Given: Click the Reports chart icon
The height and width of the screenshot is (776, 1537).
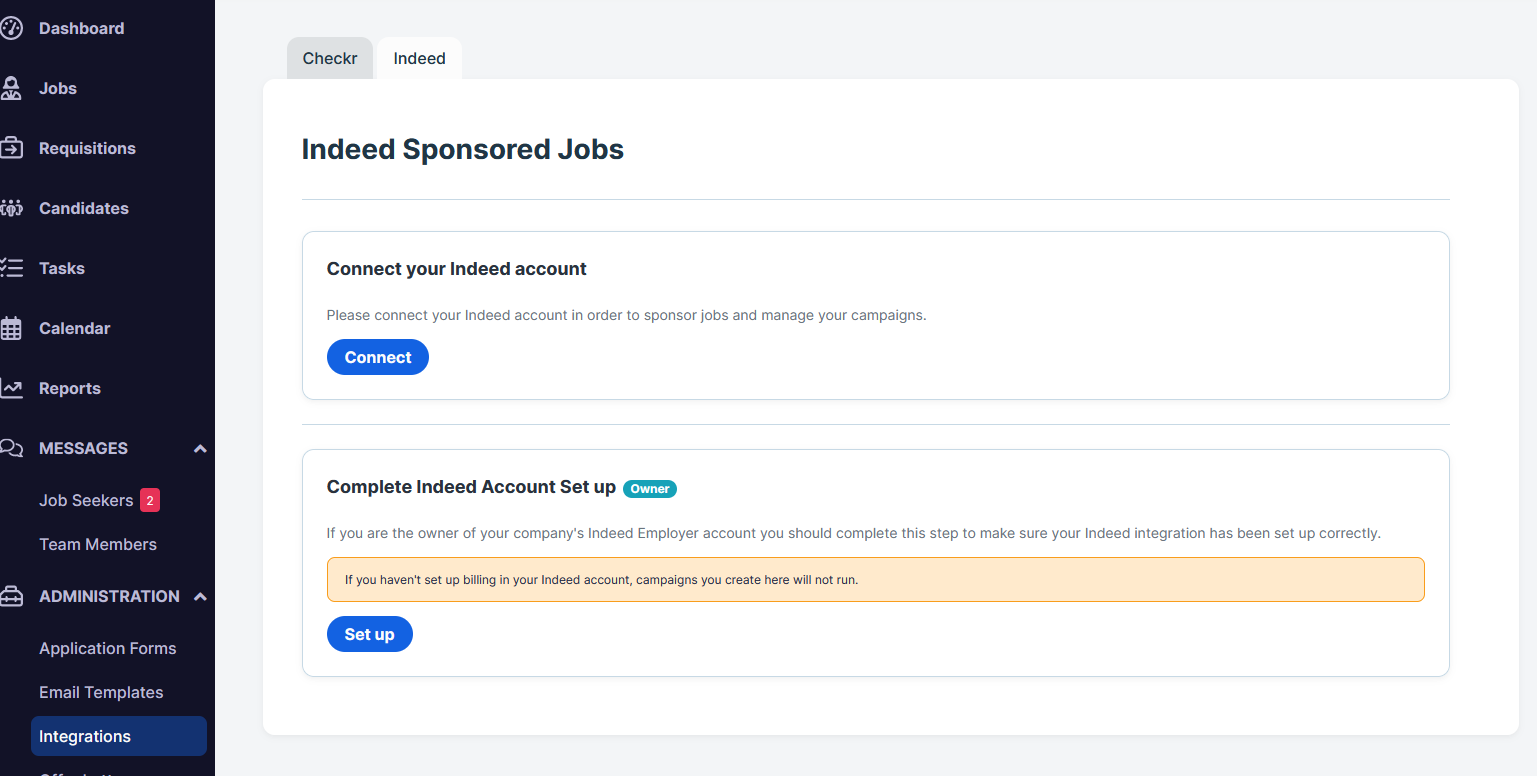Looking at the screenshot, I should pos(11,388).
